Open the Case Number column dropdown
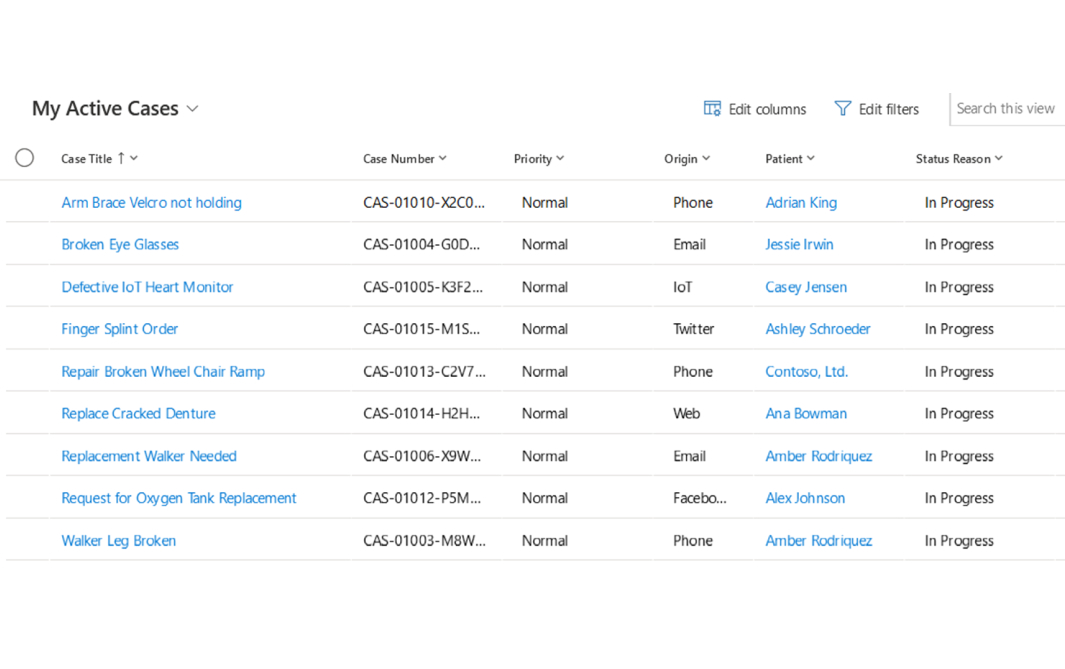The width and height of the screenshot is (1065, 669). [x=443, y=159]
